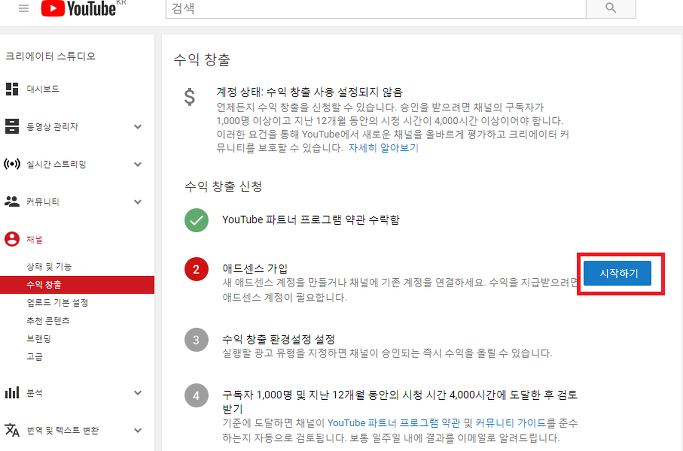Click the 실시간 스트리밍 broadcast icon
This screenshot has height=451, width=683.
pos(12,164)
